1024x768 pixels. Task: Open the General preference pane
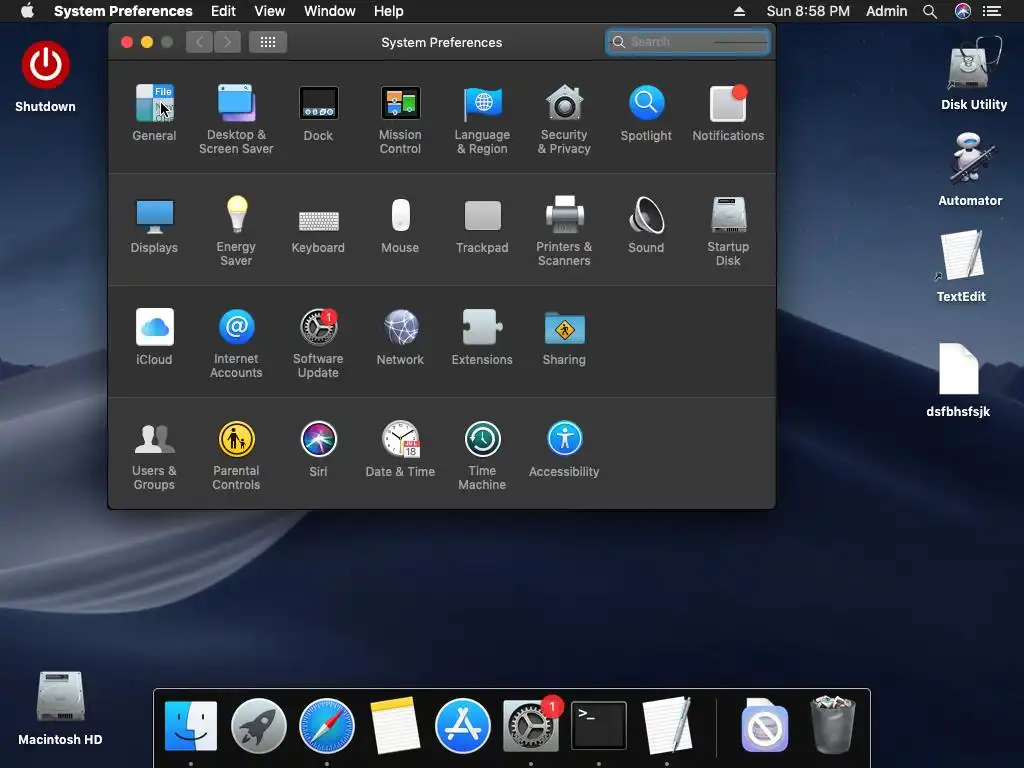click(x=154, y=113)
